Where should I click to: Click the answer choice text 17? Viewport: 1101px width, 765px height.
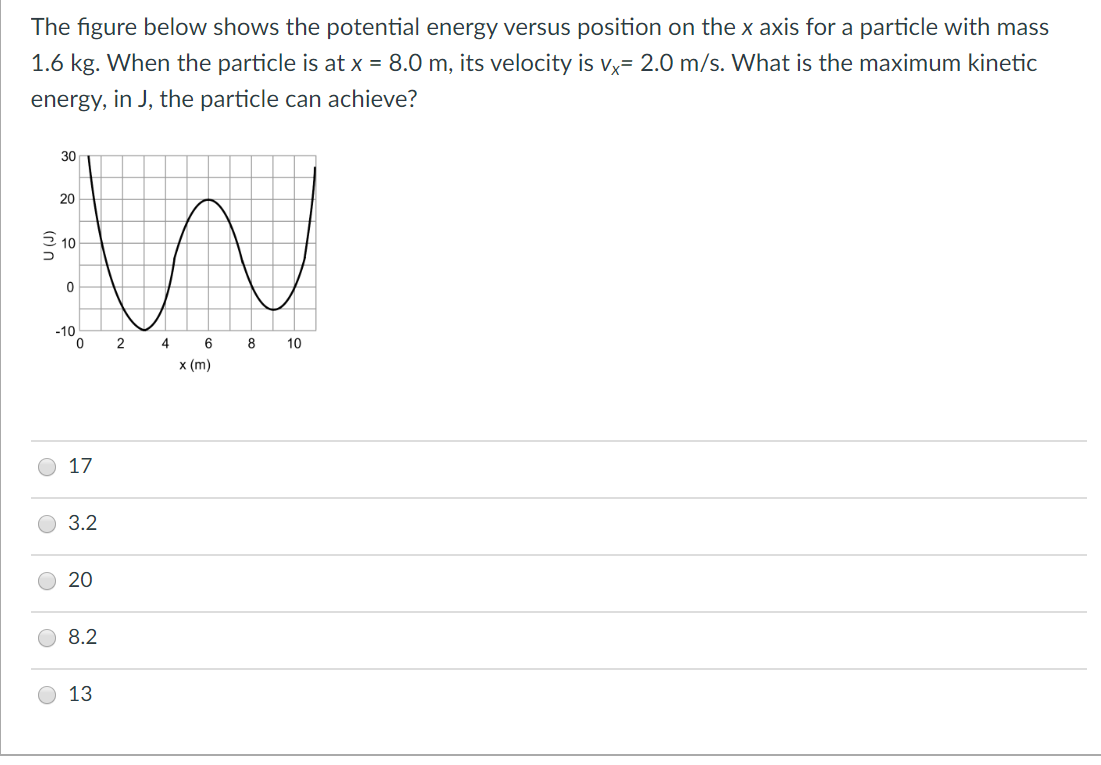82,466
